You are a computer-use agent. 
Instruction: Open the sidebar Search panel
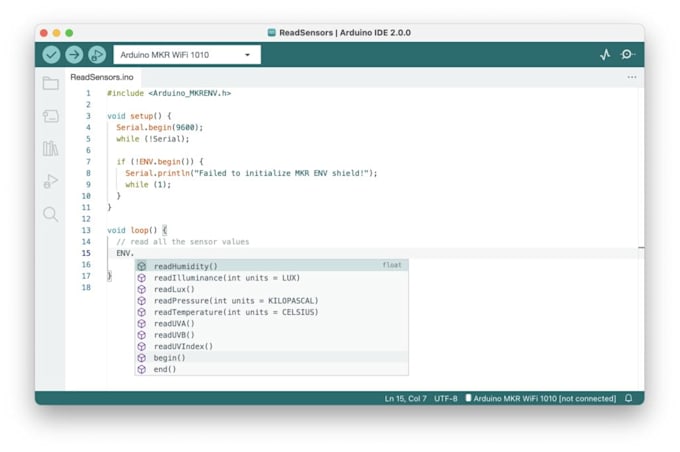(51, 214)
